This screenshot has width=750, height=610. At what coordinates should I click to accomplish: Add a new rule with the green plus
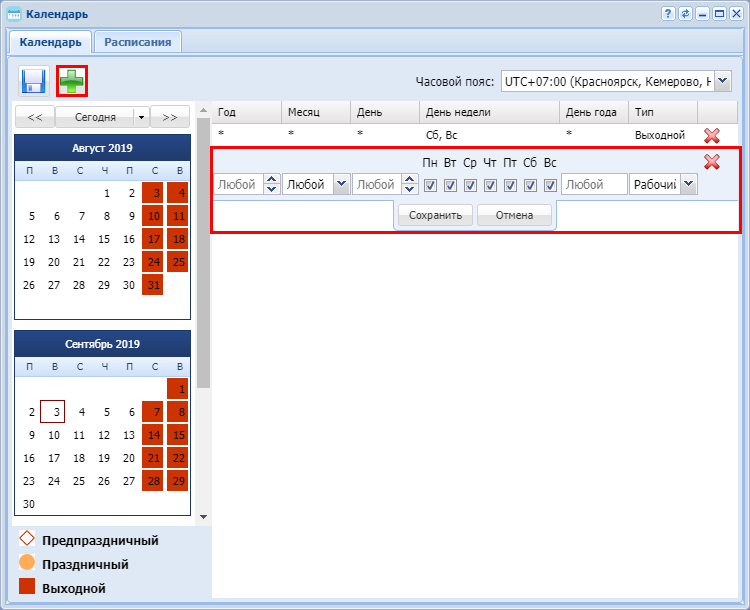click(x=72, y=81)
